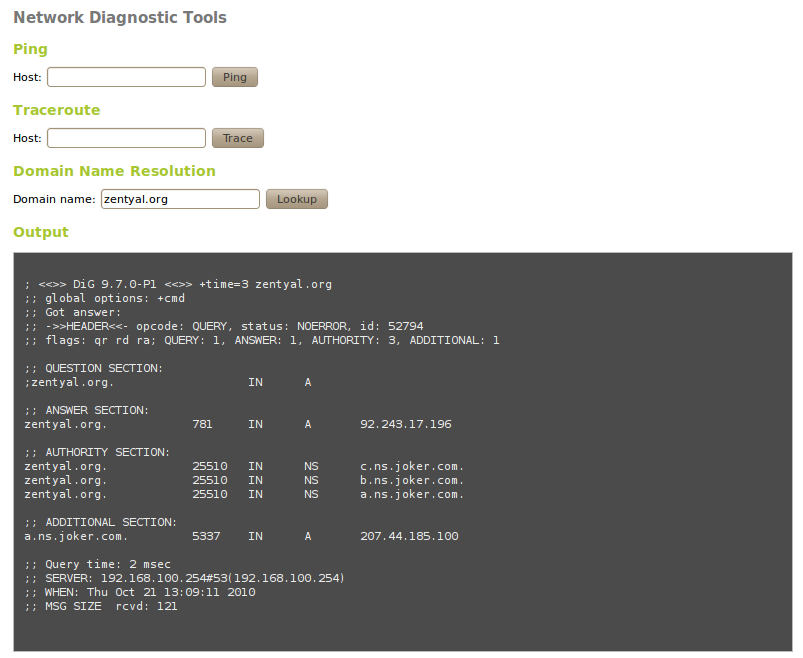Viewport: 803px width, 658px height.
Task: Click the IP address 207.44.185.100
Action: [410, 536]
